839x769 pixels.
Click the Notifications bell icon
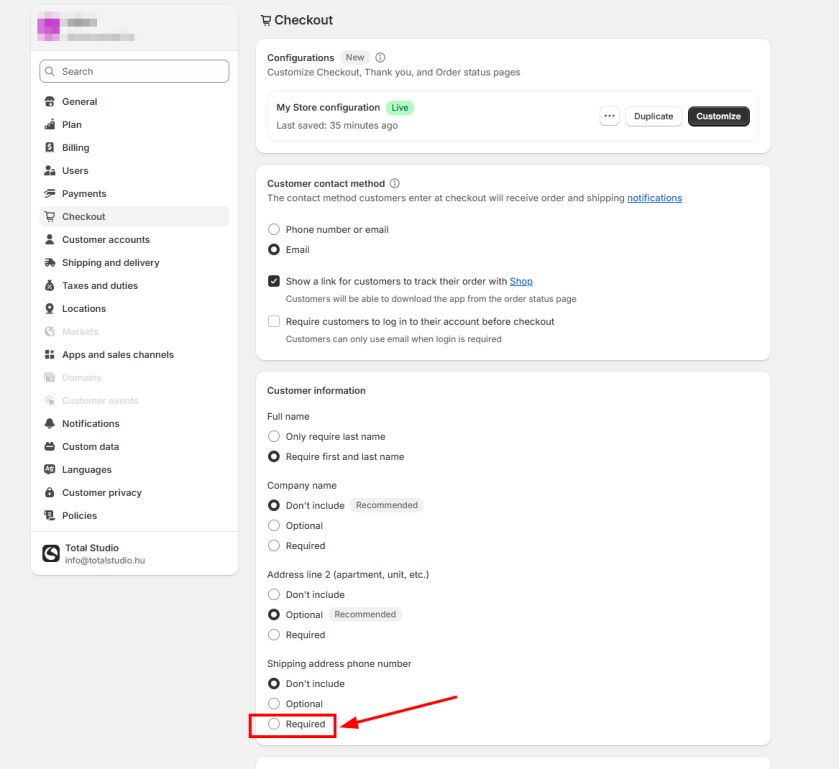(50, 424)
